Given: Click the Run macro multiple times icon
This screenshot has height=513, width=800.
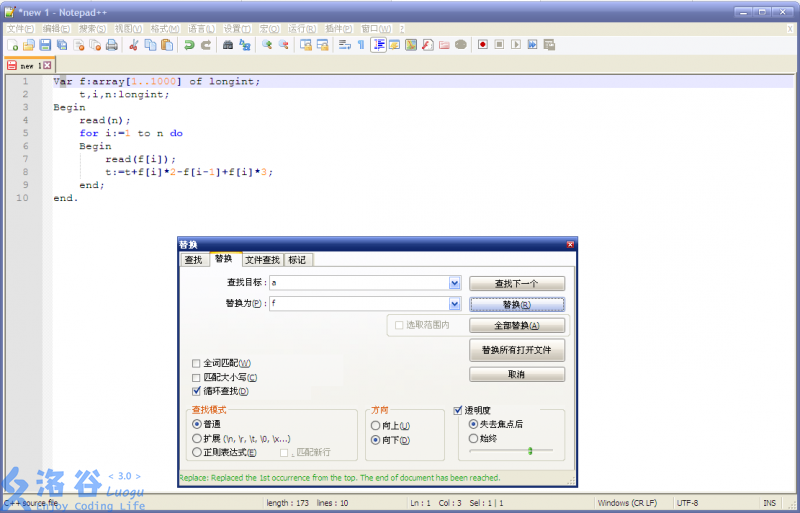Looking at the screenshot, I should click(x=533, y=45).
